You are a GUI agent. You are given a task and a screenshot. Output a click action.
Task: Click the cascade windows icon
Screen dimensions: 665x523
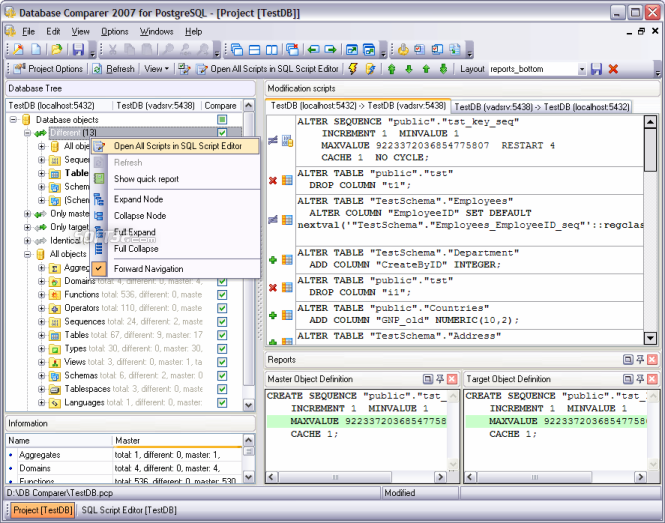tap(237, 50)
